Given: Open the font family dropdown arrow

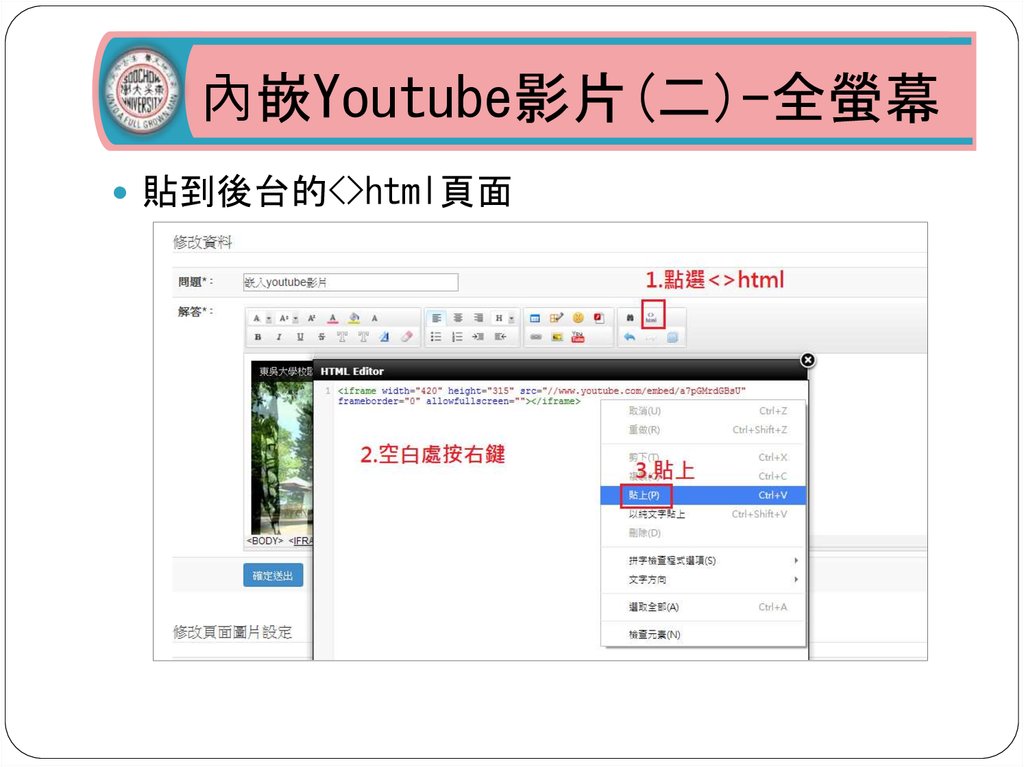Looking at the screenshot, I should [269, 319].
